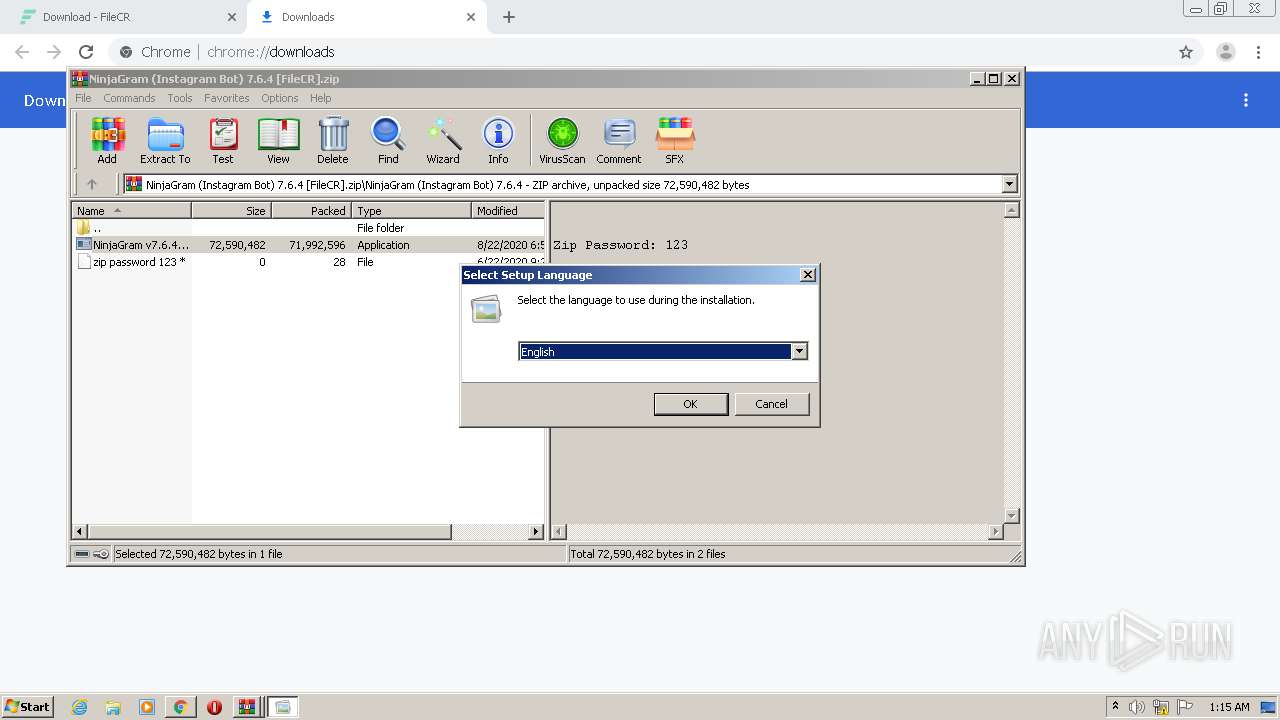Sort by Modified column header
1280x720 pixels.
[x=508, y=210]
